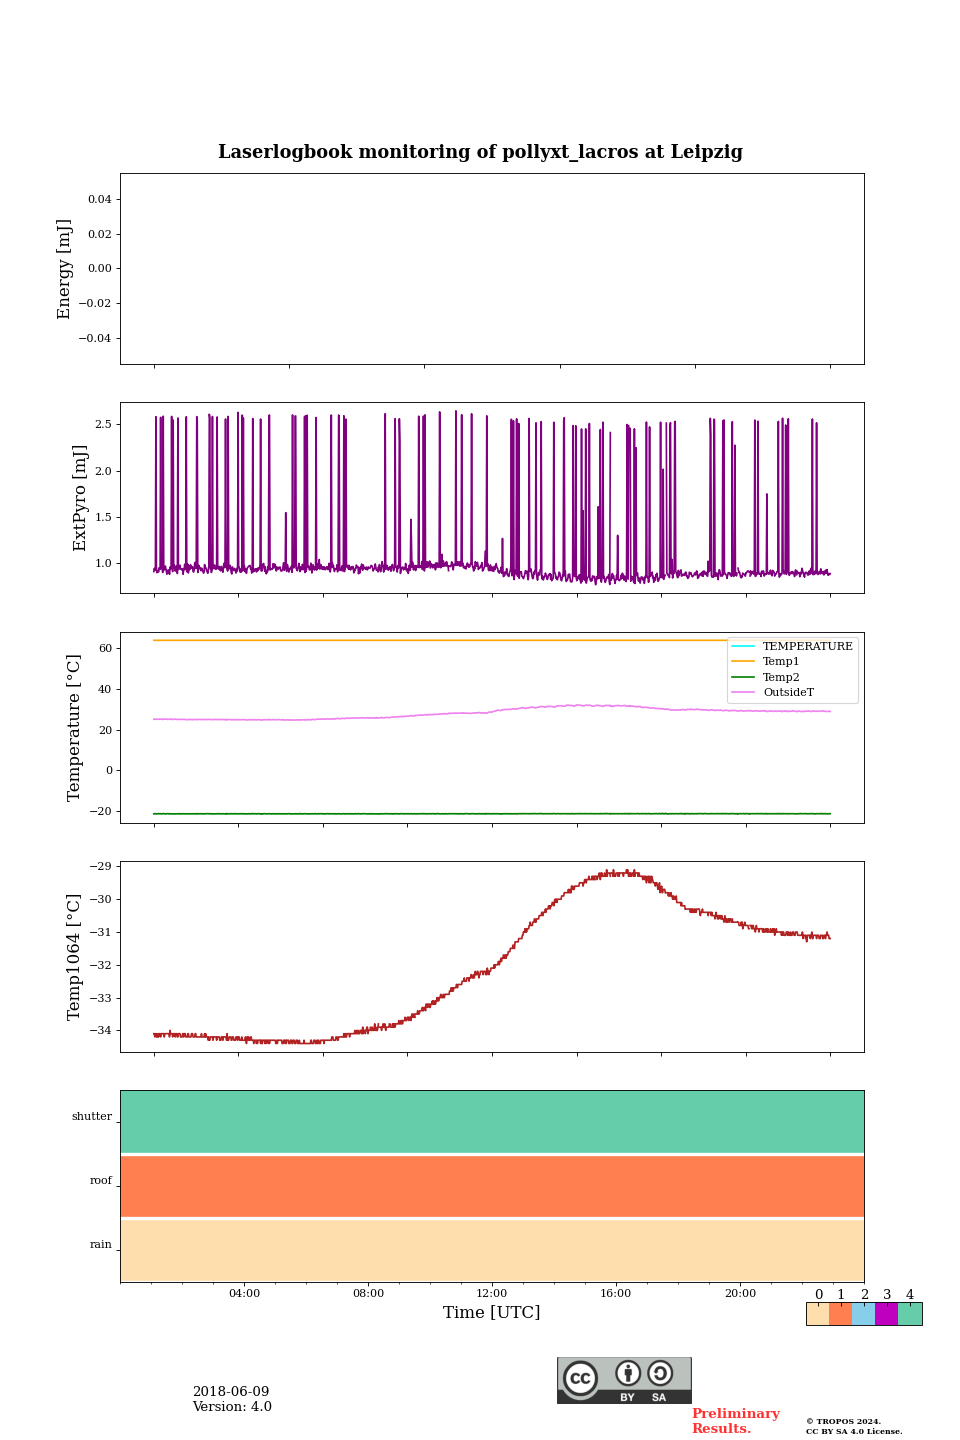
Task: Click the 16:00 time tick label
Action: pos(616,1293)
